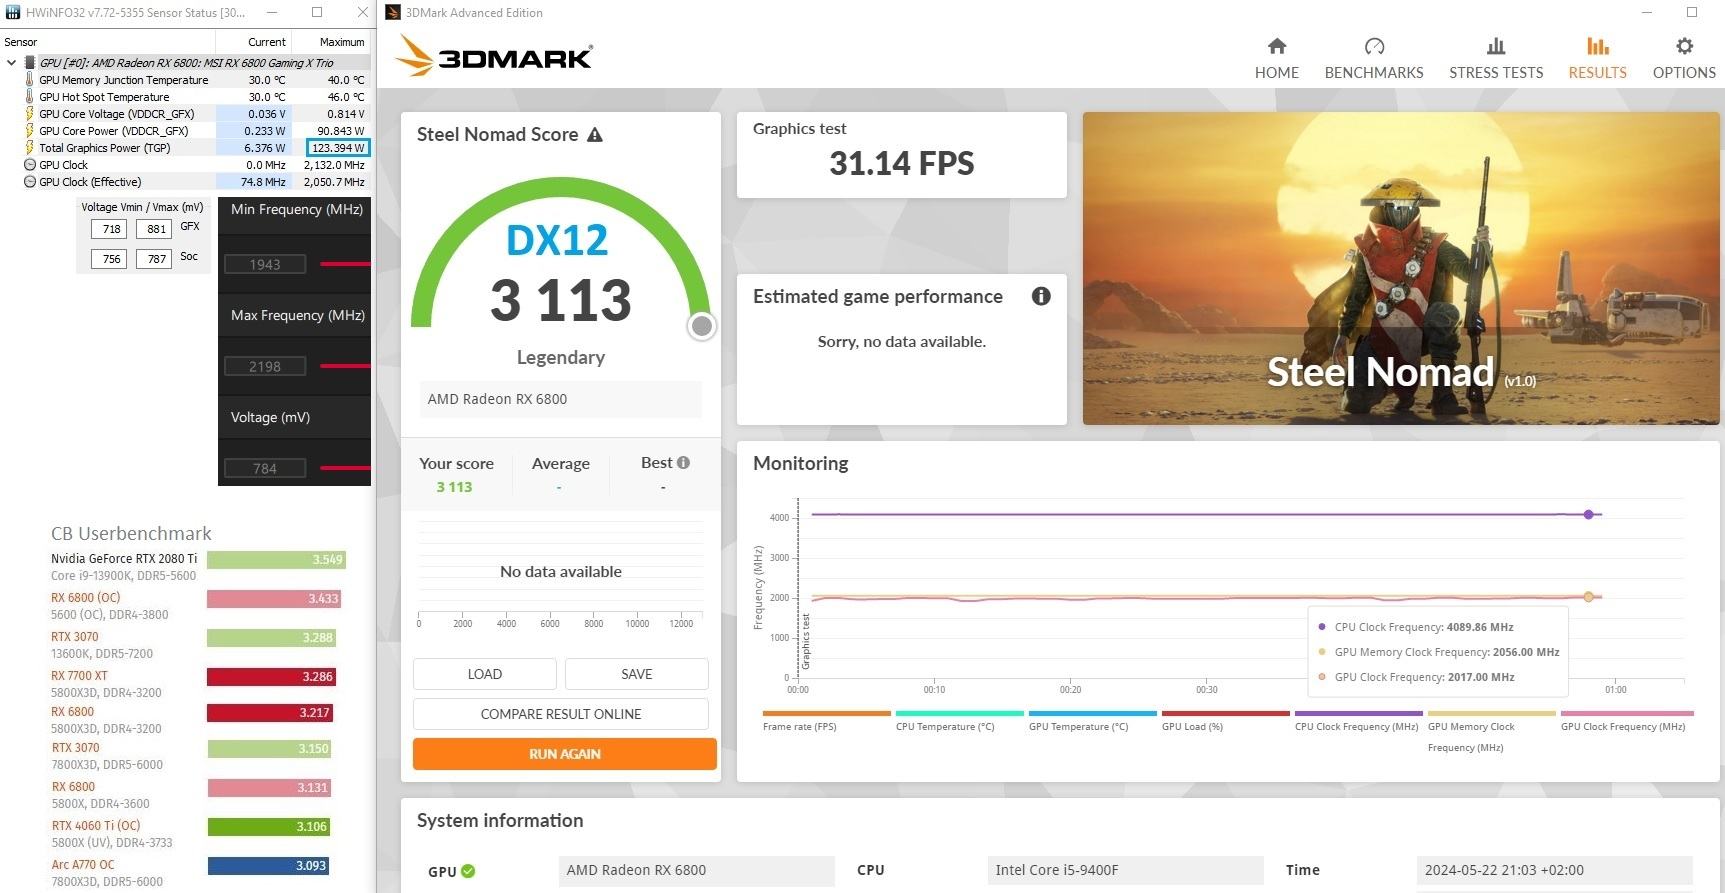The image size is (1725, 893).
Task: Click the RX 6800 (OC) 3.433 bar
Action: pyautogui.click(x=274, y=598)
